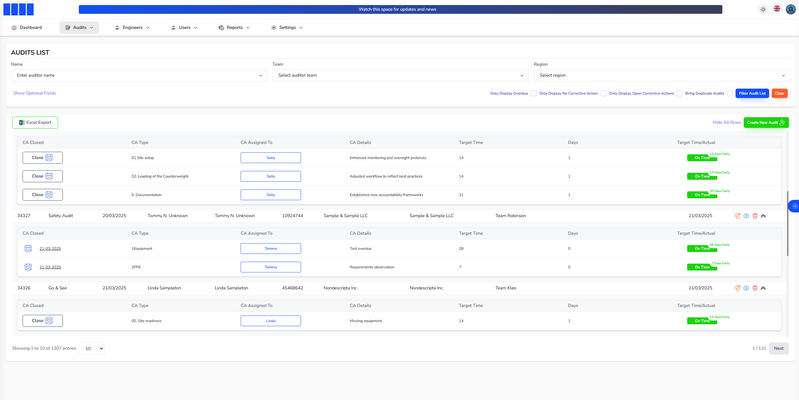Tick the Only Display Overdue checkbox

click(534, 93)
